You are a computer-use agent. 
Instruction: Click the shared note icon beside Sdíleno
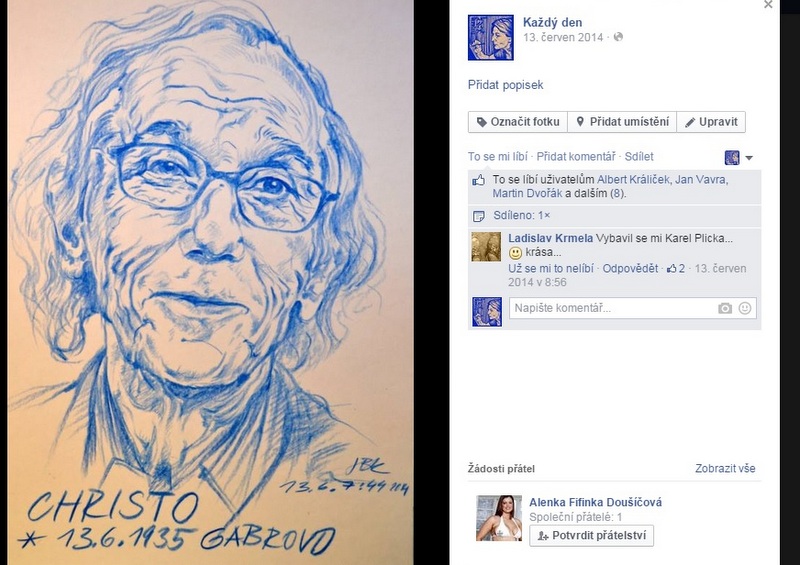[x=479, y=216]
